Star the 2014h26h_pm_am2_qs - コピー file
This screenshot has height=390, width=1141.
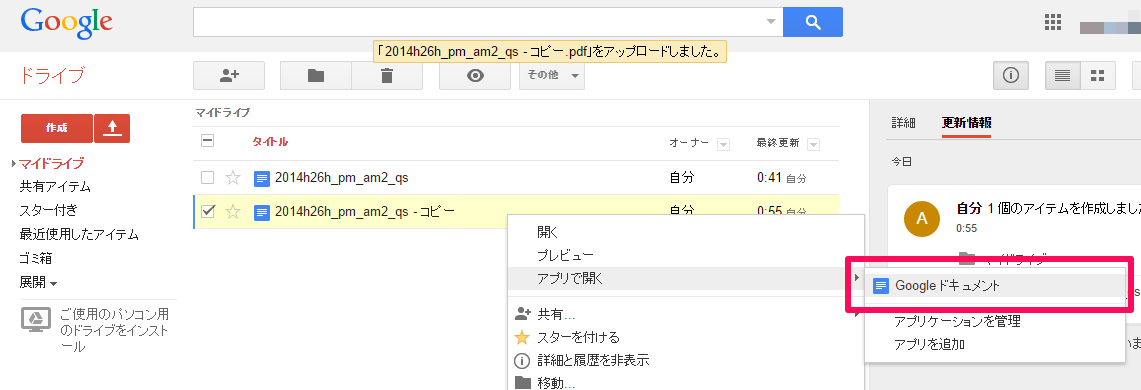pos(233,212)
